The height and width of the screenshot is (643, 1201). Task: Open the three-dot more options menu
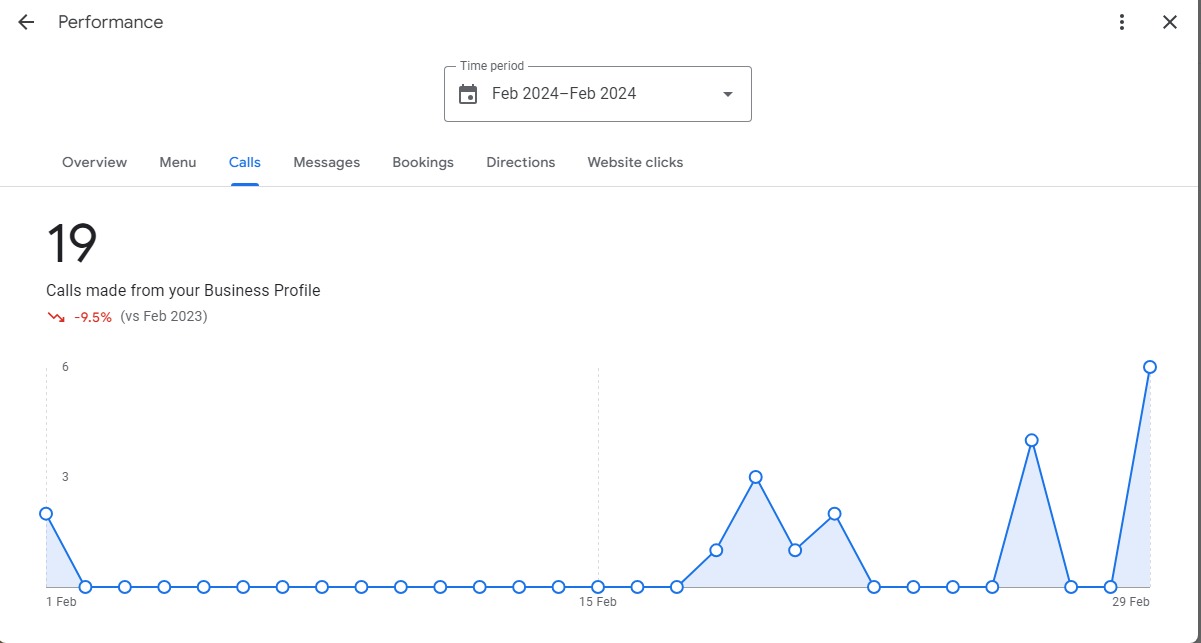coord(1122,22)
